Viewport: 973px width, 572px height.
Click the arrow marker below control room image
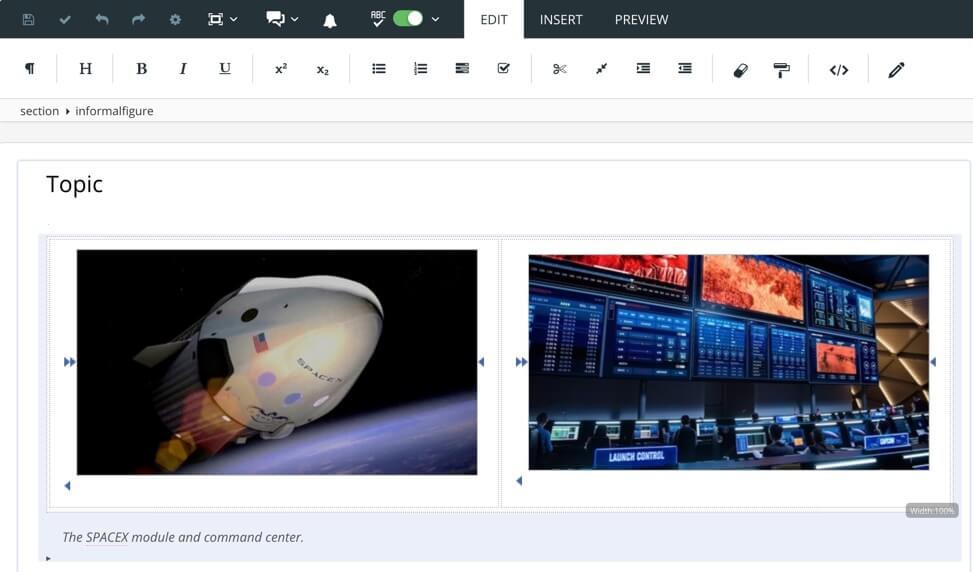(x=519, y=481)
